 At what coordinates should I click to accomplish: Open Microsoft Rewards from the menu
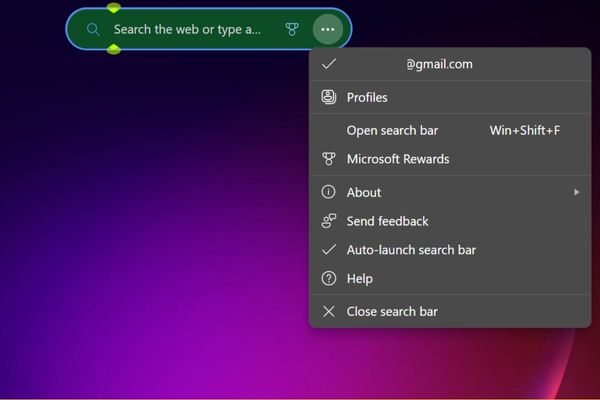point(398,159)
